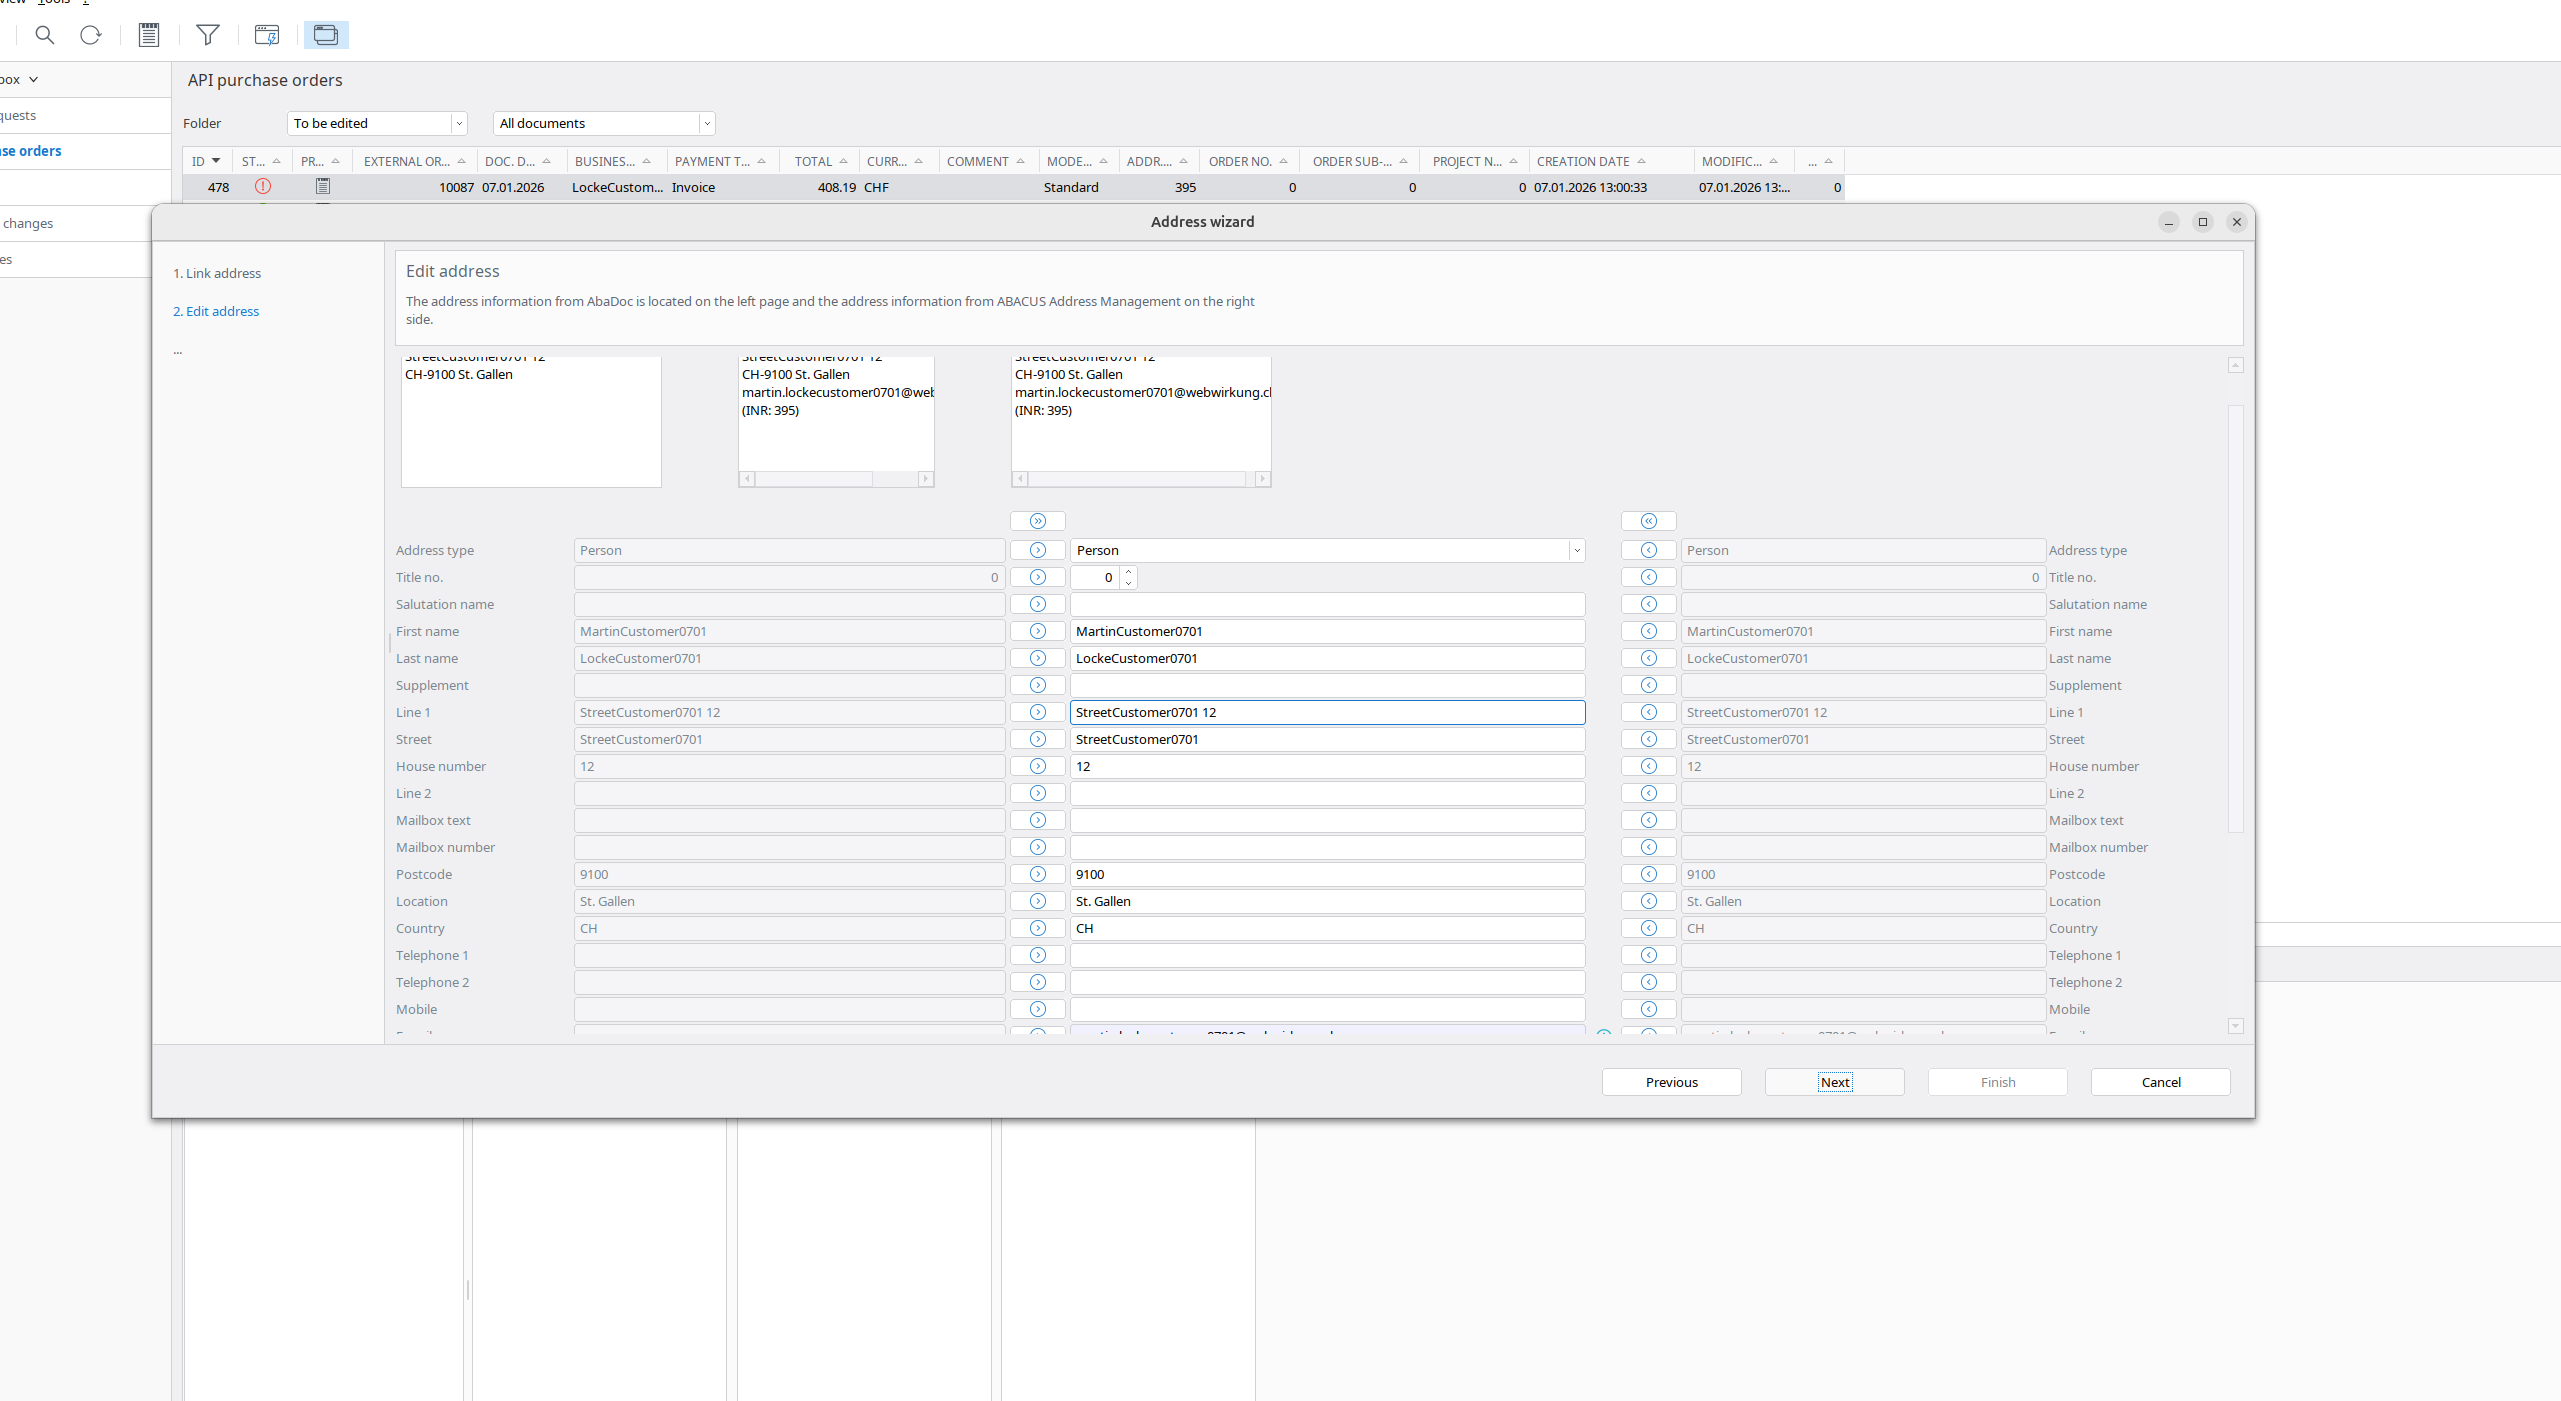Click the double-arrow copy-all icon above Address type
Image resolution: width=2561 pixels, height=1401 pixels.
point(1037,521)
